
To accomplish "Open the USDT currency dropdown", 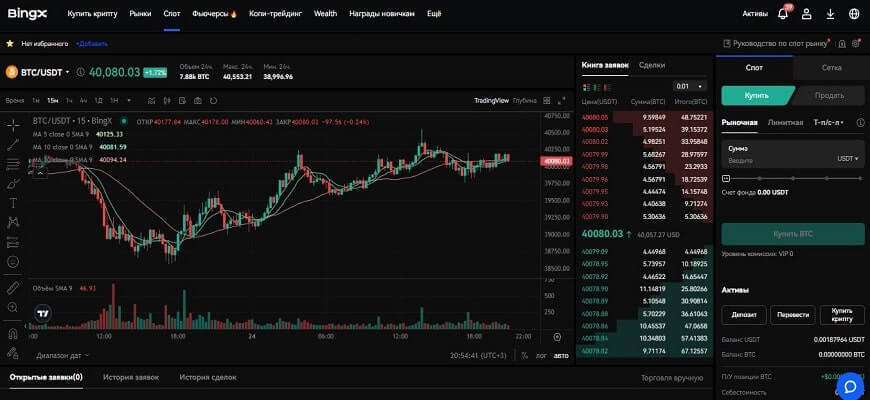I will 848,159.
